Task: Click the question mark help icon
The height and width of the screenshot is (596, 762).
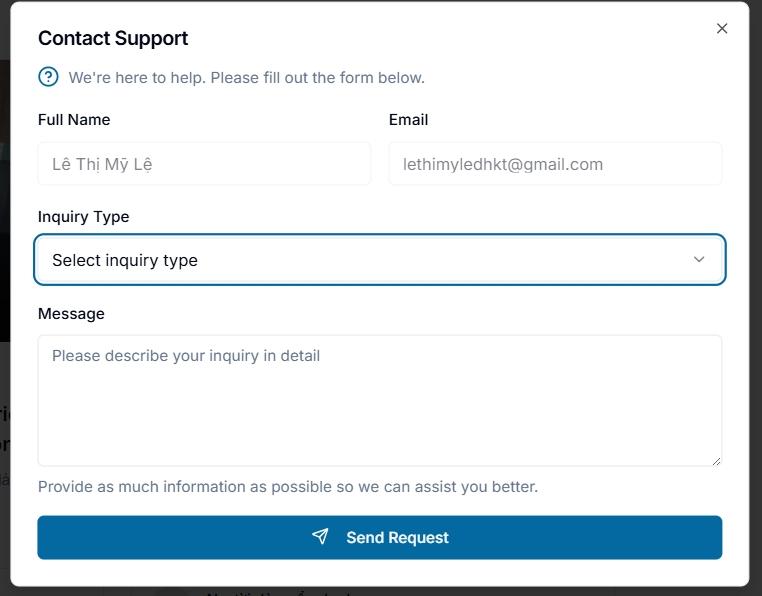Action: click(x=48, y=77)
